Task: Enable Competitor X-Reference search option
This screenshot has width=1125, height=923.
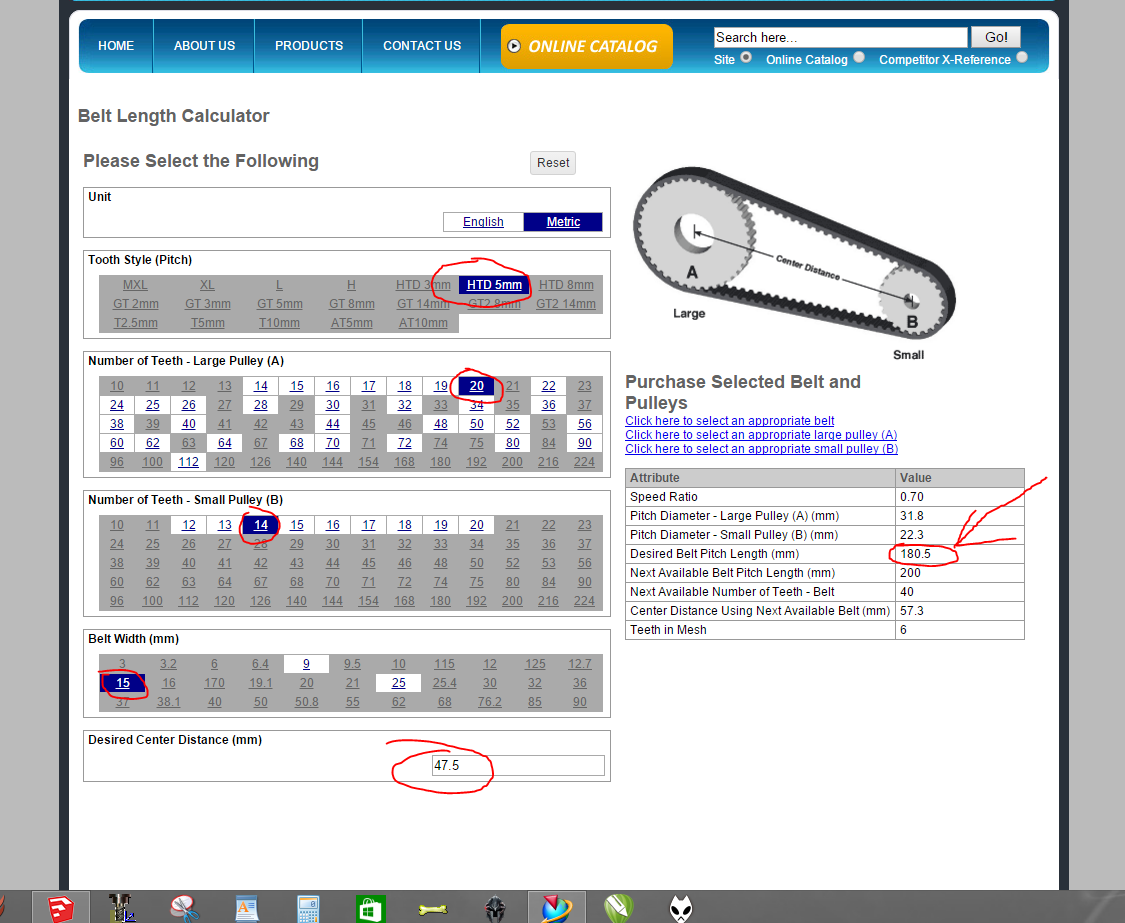Action: coord(1021,58)
